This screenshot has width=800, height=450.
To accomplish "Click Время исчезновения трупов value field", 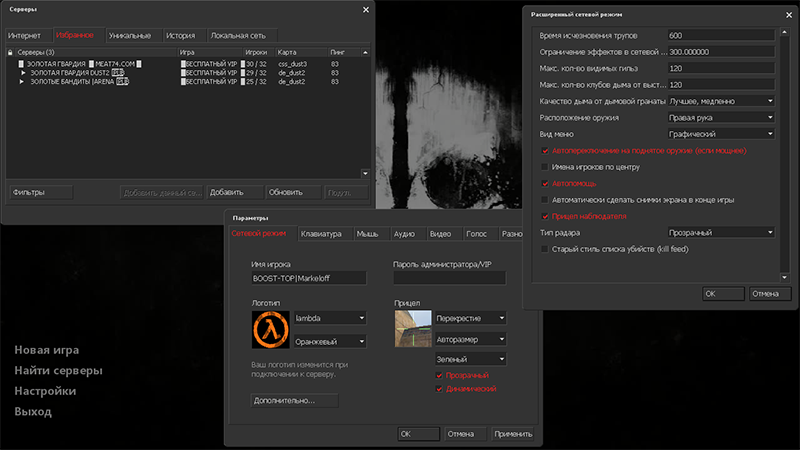I will coord(721,35).
